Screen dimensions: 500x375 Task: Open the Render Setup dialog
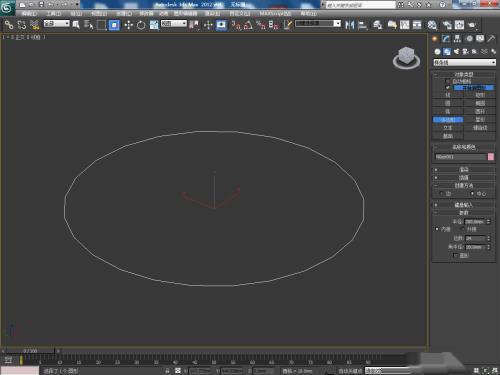pyautogui.click(x=447, y=25)
